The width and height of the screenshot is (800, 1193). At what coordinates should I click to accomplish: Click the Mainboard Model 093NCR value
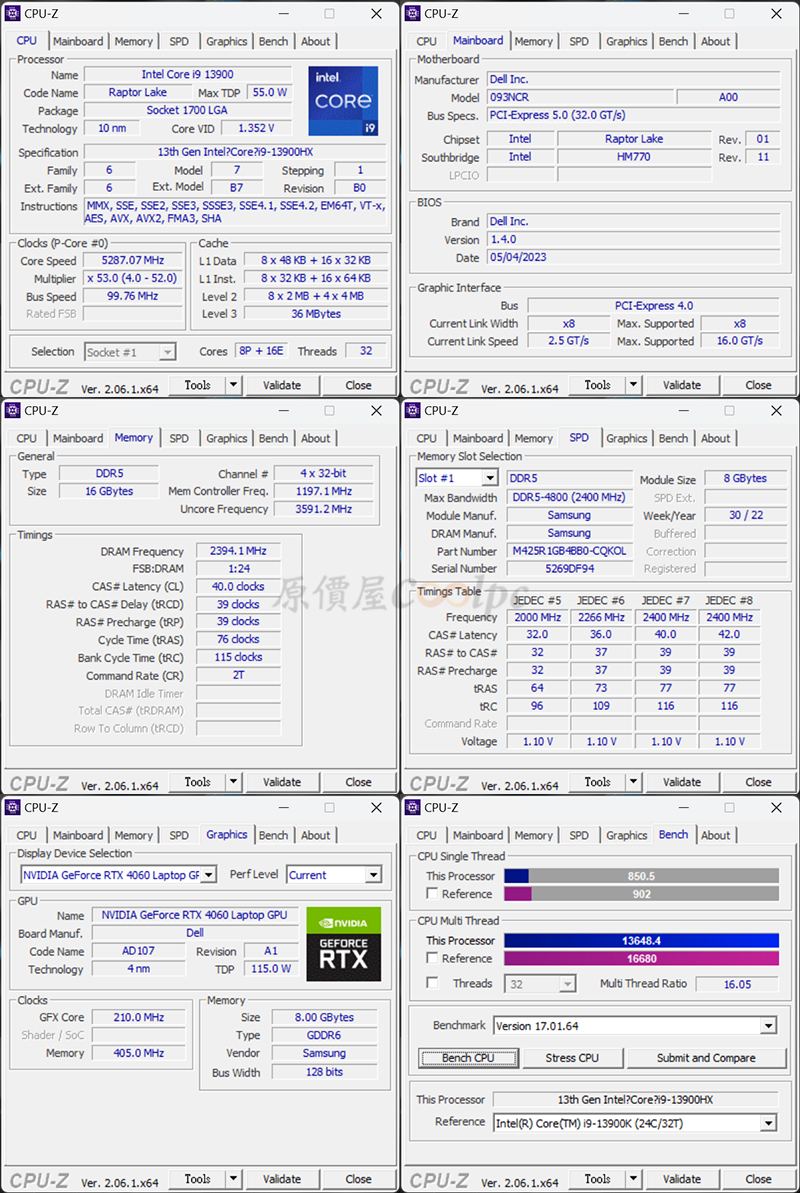(x=580, y=97)
